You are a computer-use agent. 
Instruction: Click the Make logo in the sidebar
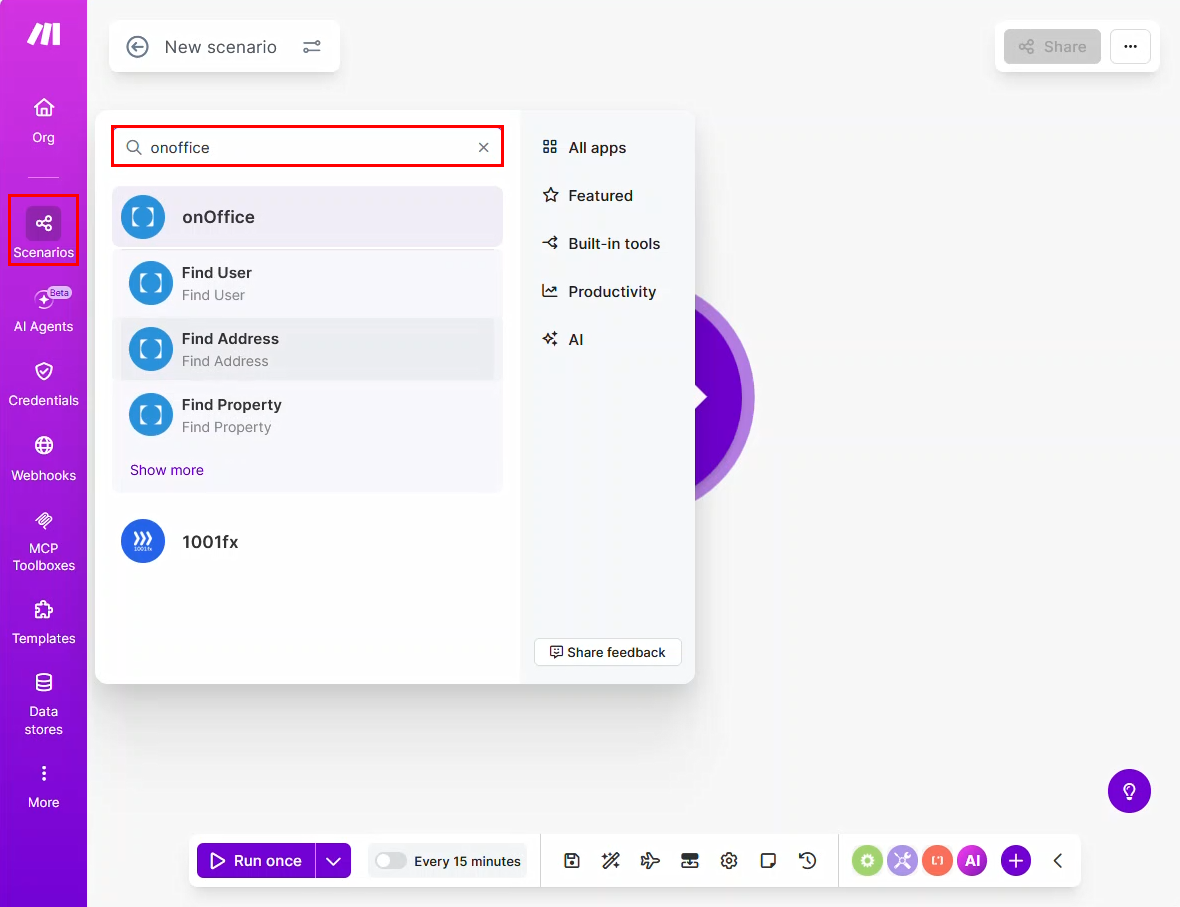pyautogui.click(x=44, y=34)
